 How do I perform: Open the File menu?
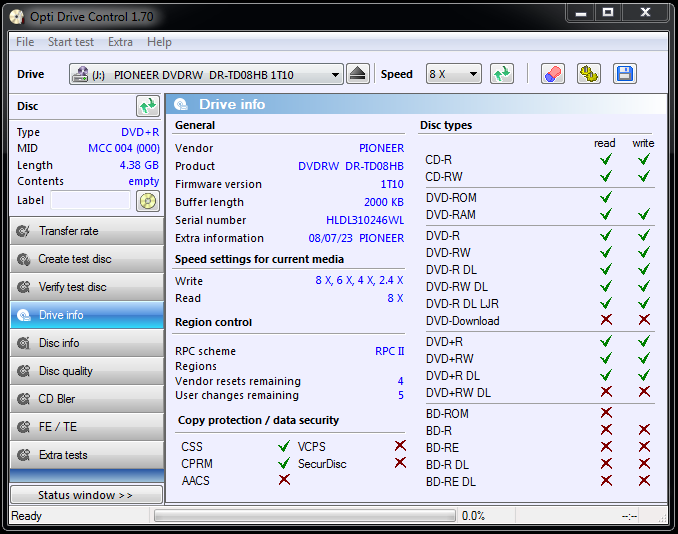[25, 42]
